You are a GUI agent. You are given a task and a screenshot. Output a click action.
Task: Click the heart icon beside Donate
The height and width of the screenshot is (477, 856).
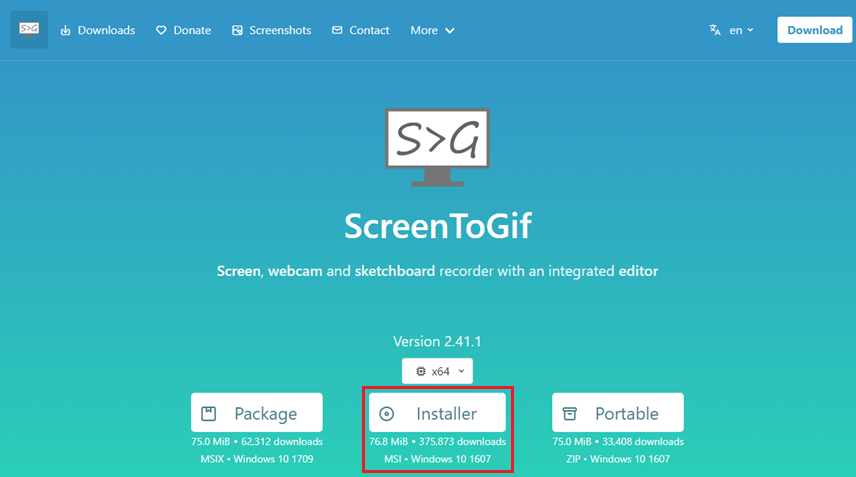tap(161, 31)
